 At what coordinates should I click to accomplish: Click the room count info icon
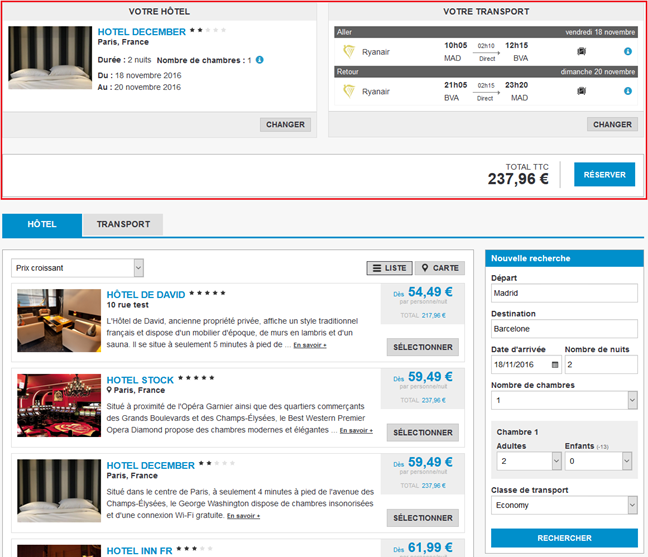(260, 60)
